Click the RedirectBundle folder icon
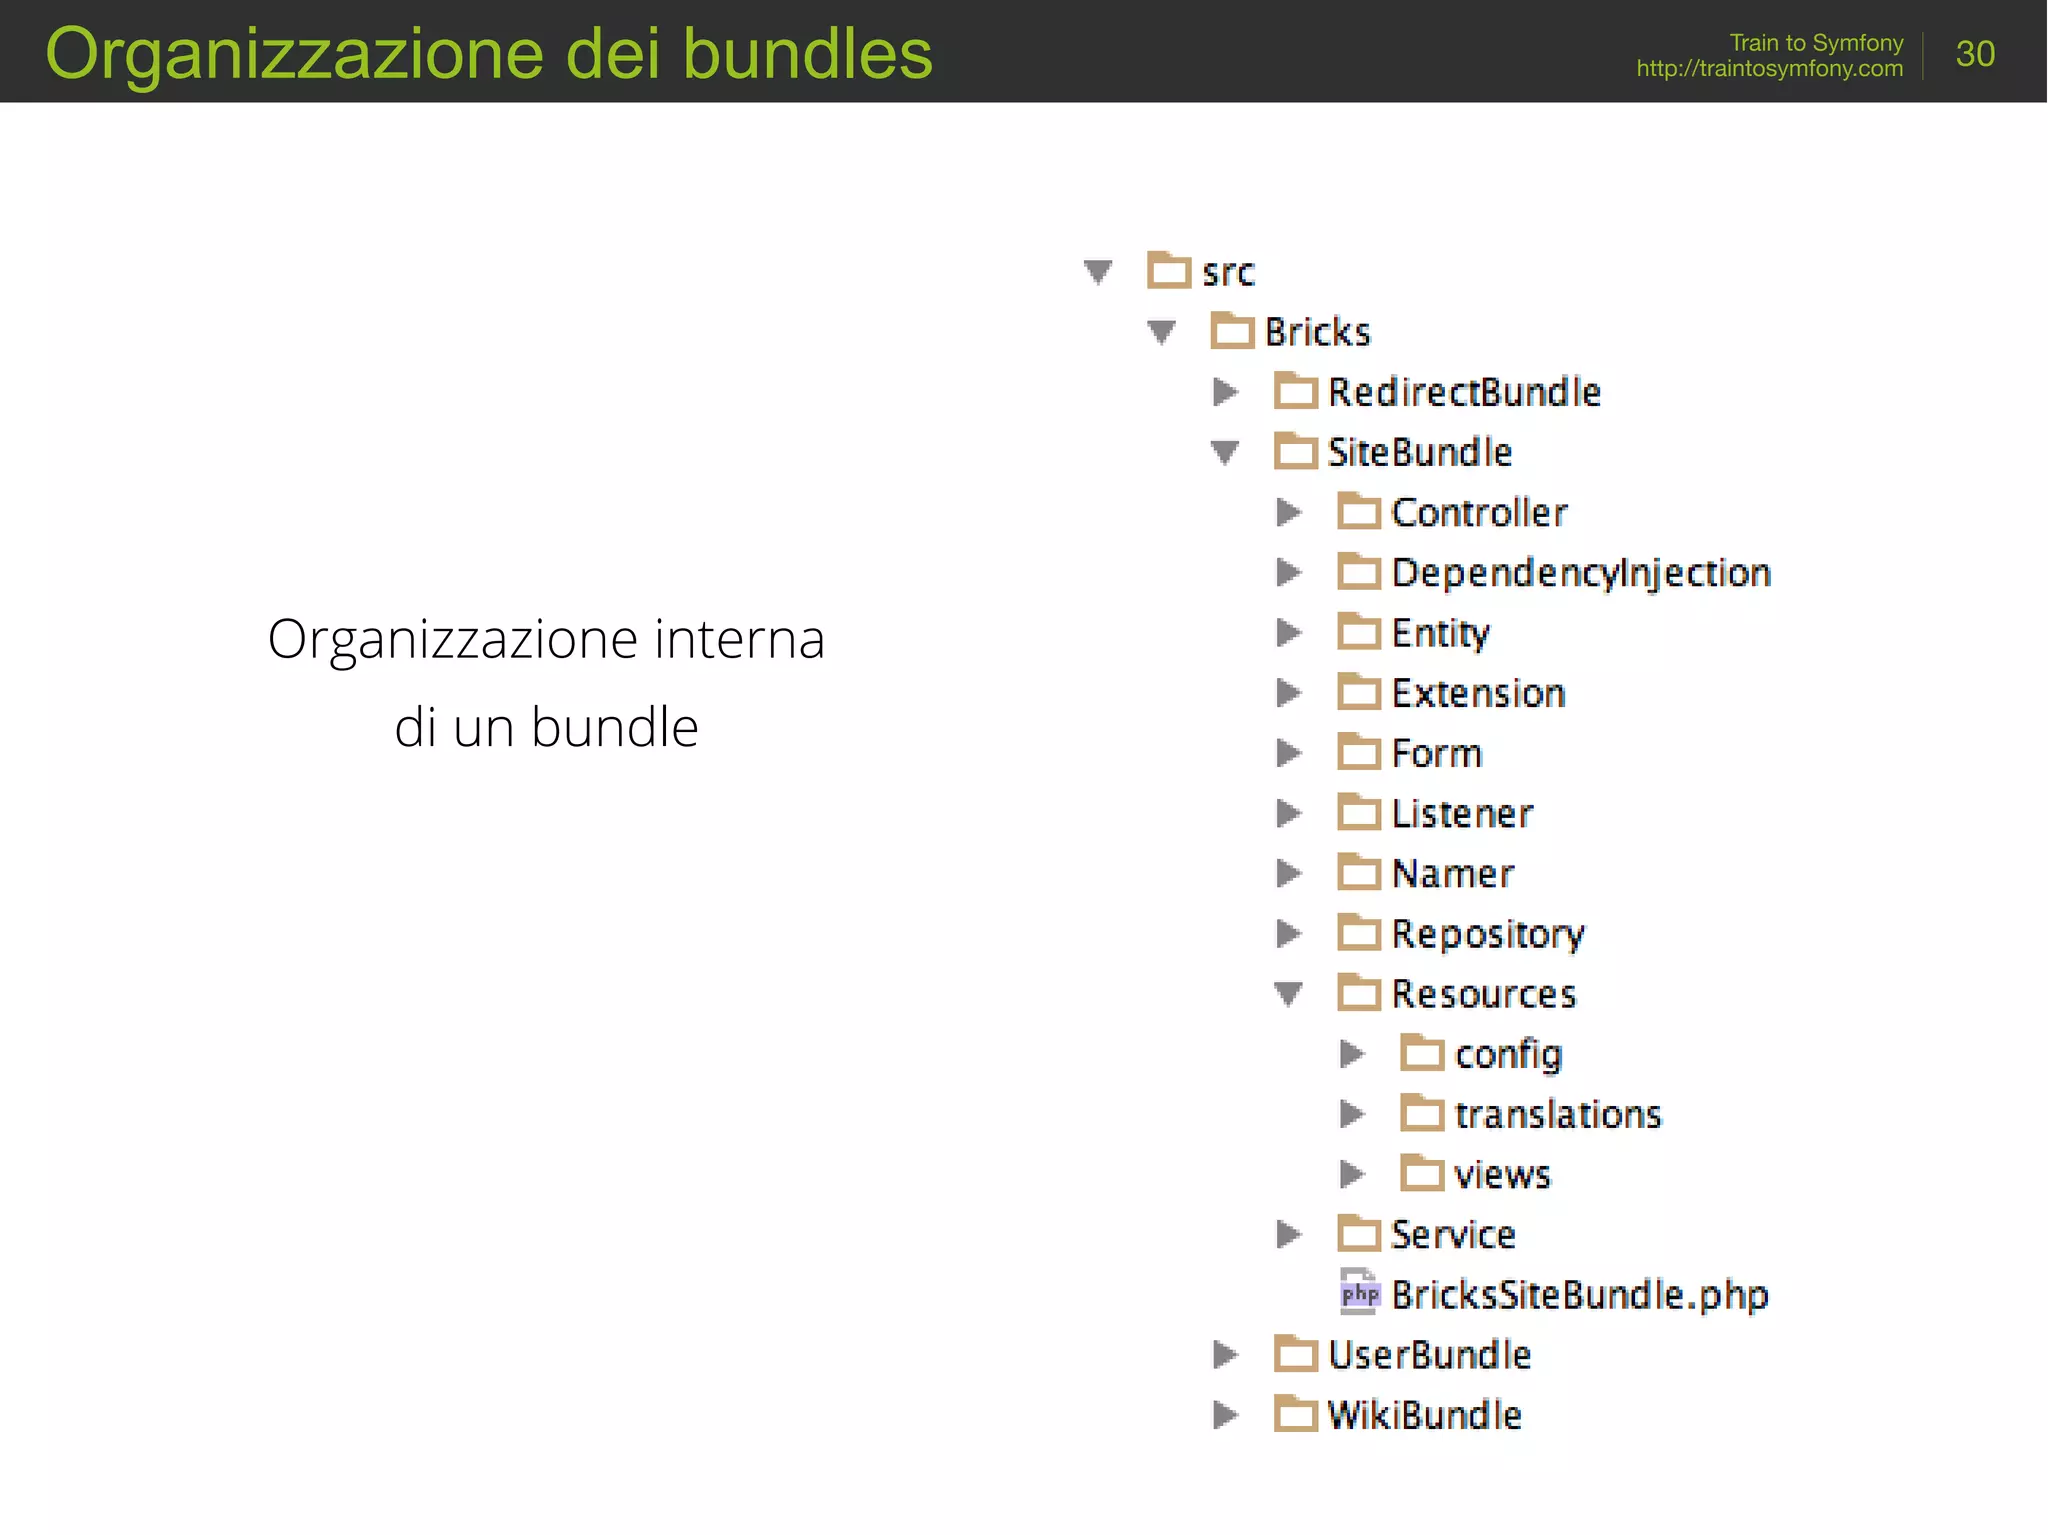Screen dimensions: 2048x1535 point(1296,390)
